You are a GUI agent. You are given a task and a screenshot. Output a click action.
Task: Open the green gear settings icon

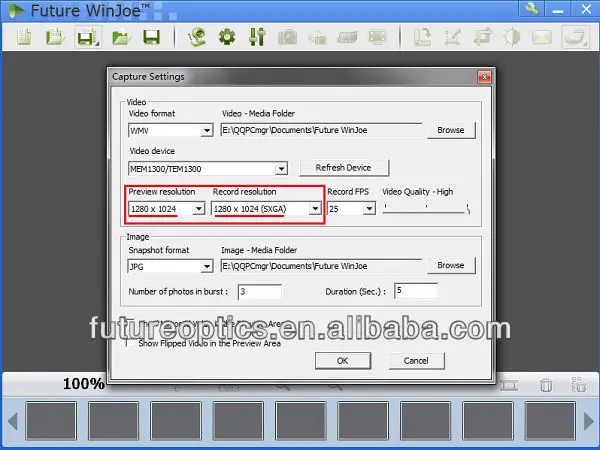click(x=227, y=37)
